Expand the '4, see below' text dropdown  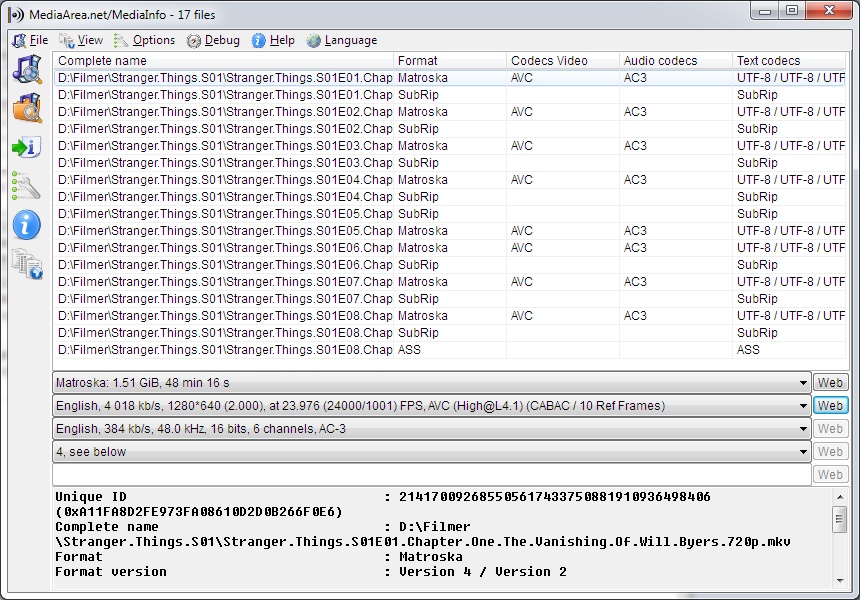[803, 452]
